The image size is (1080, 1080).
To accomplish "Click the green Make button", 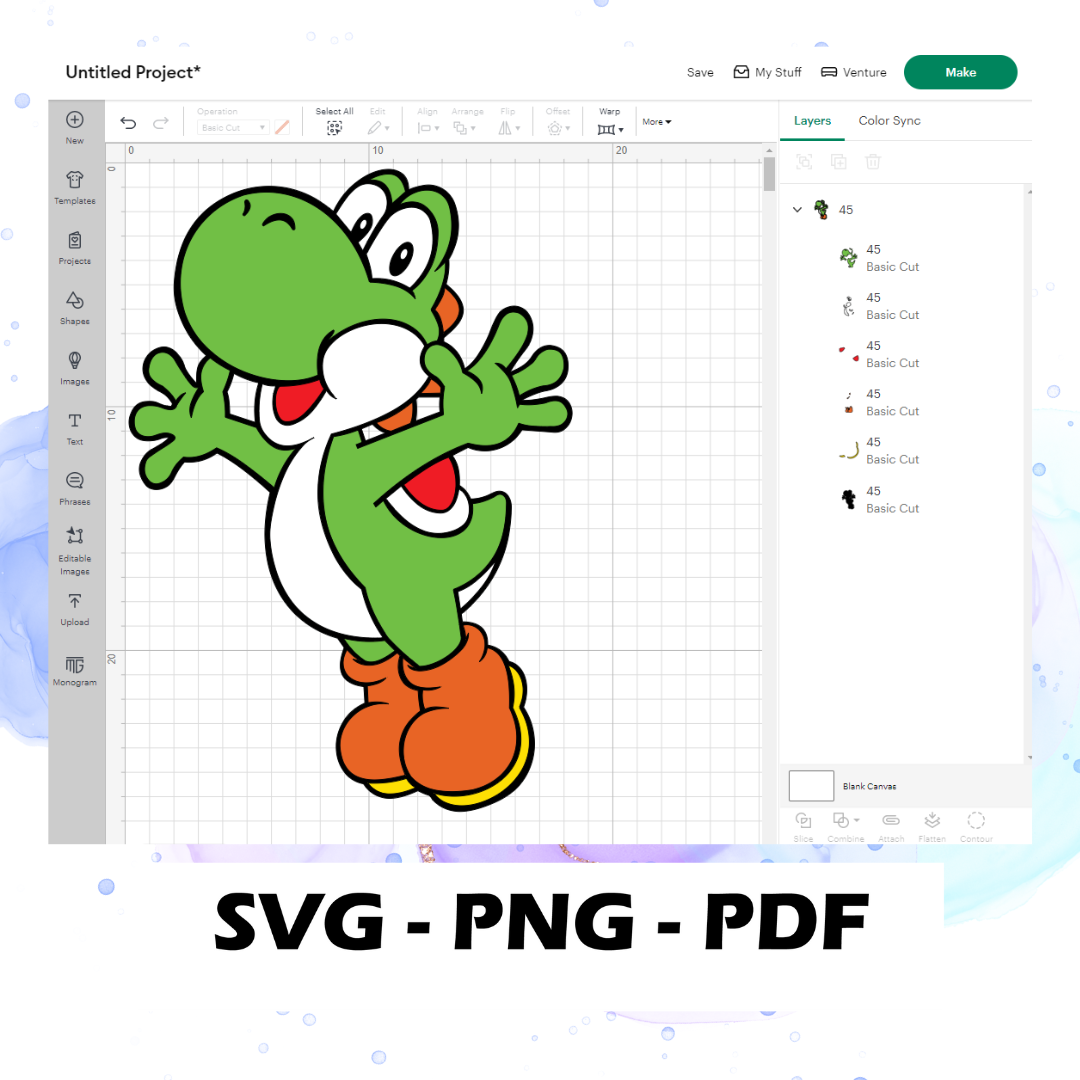I will point(960,72).
